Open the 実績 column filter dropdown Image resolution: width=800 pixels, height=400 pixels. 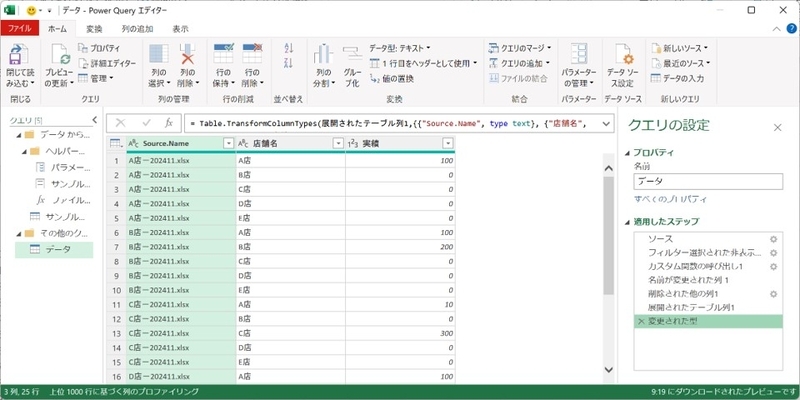pyautogui.click(x=448, y=144)
